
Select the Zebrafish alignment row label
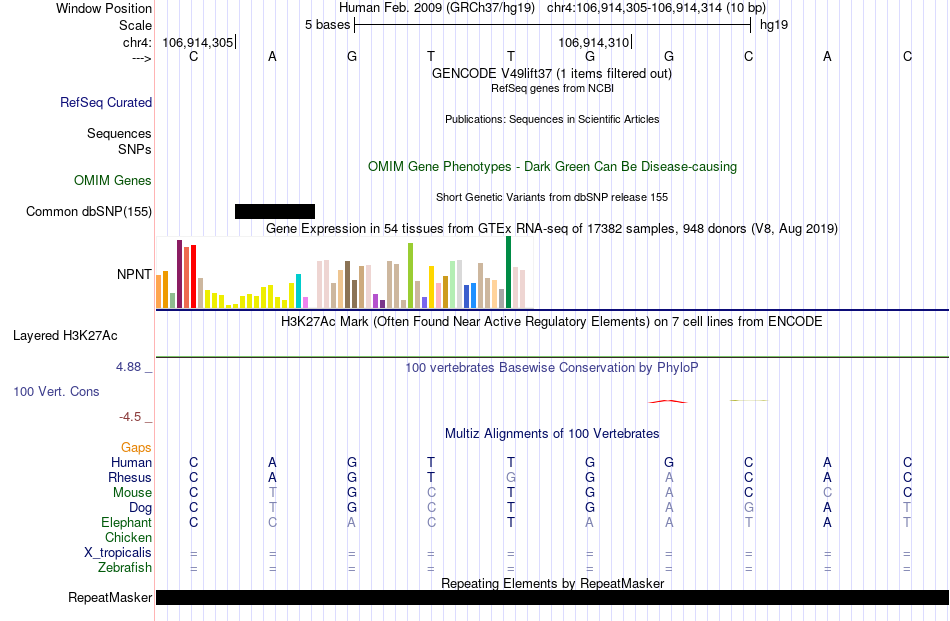[125, 568]
